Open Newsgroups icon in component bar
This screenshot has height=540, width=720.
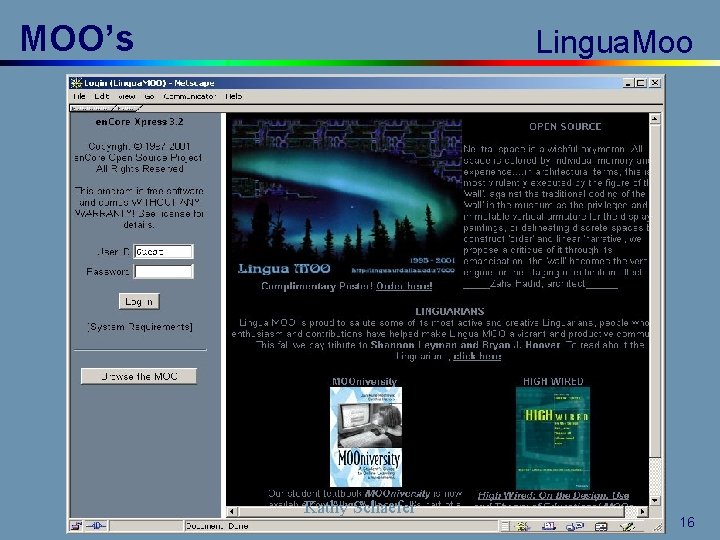pos(575,526)
